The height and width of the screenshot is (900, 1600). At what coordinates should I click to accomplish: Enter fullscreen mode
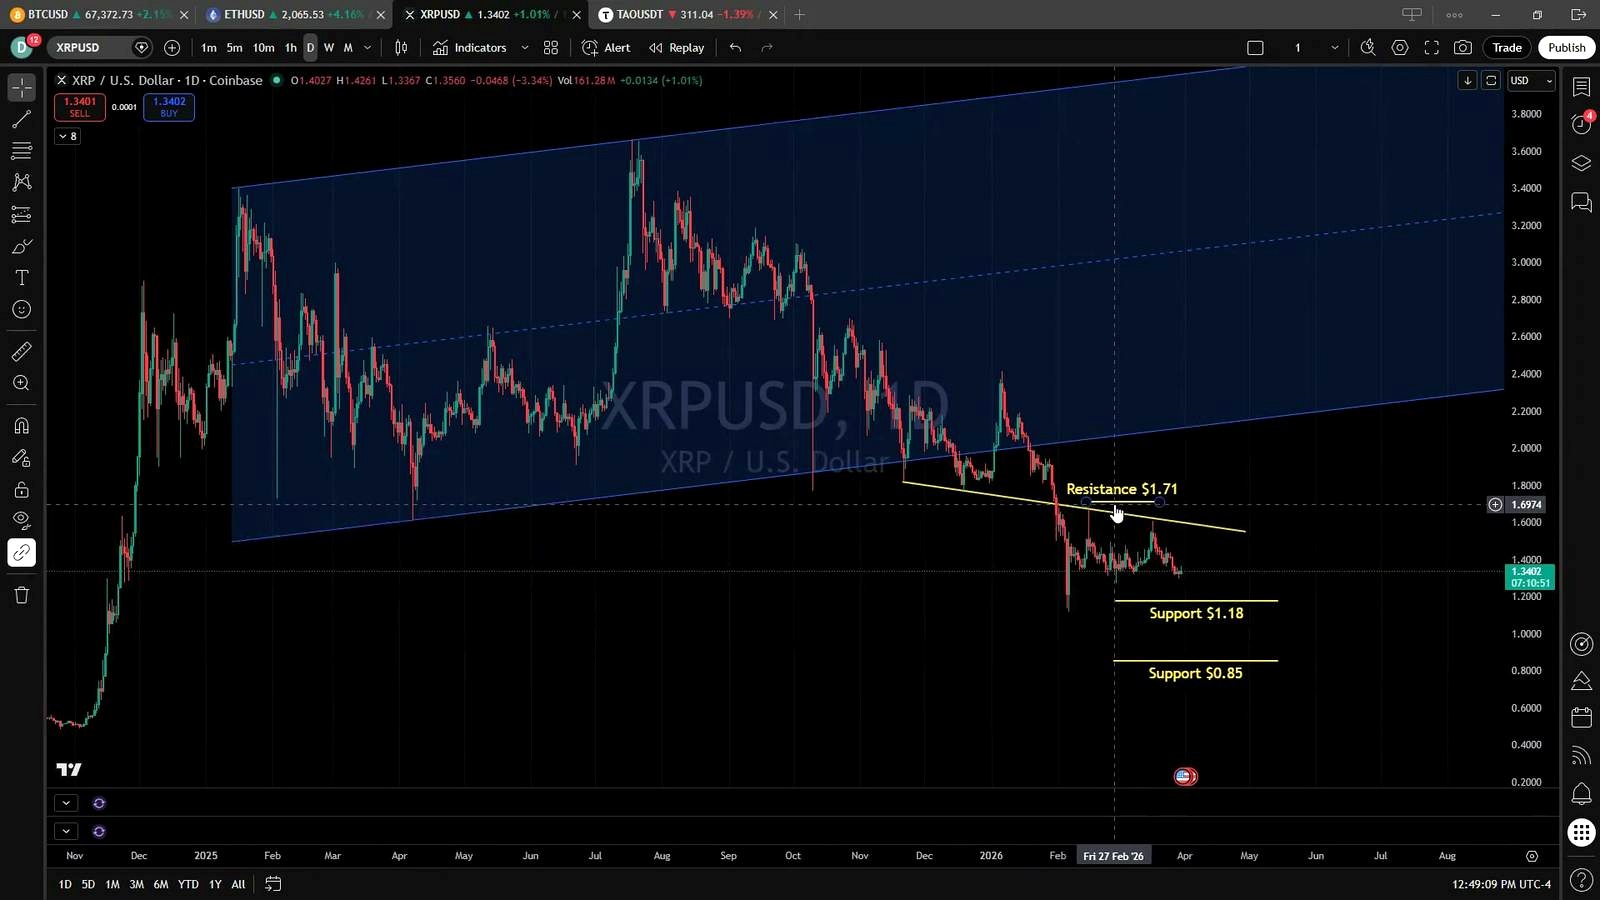[1431, 47]
